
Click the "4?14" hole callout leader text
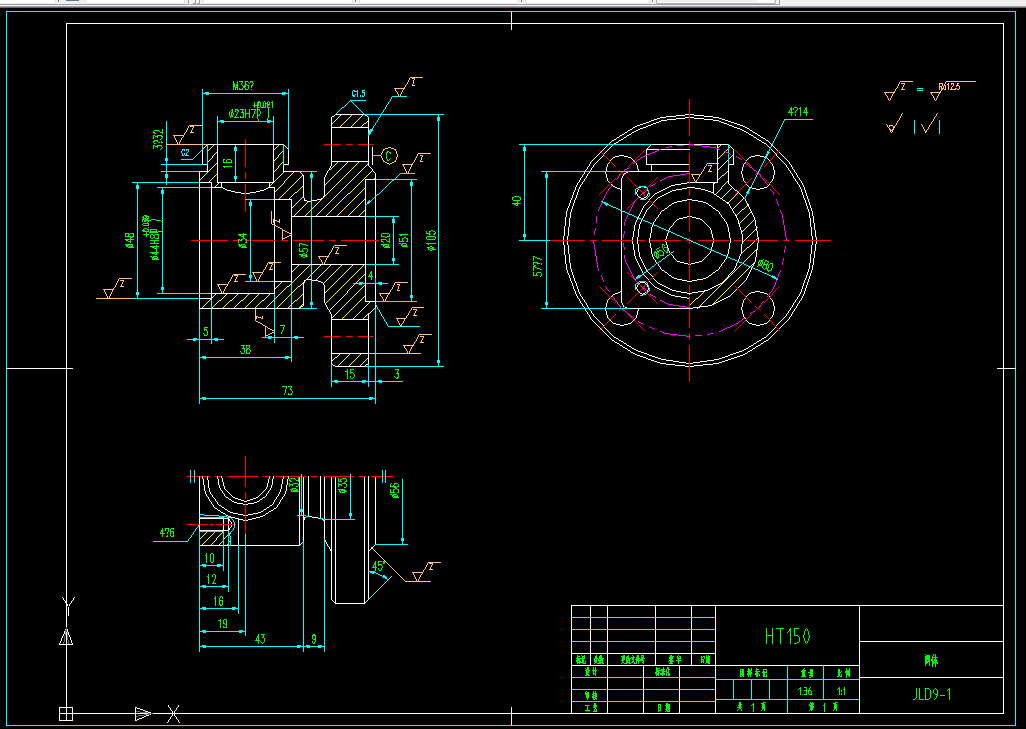(798, 112)
